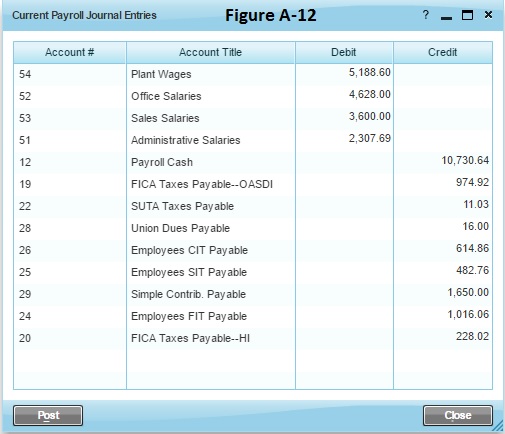The width and height of the screenshot is (505, 434).
Task: Select the SUTA Taxes Payable title
Action: coord(182,206)
